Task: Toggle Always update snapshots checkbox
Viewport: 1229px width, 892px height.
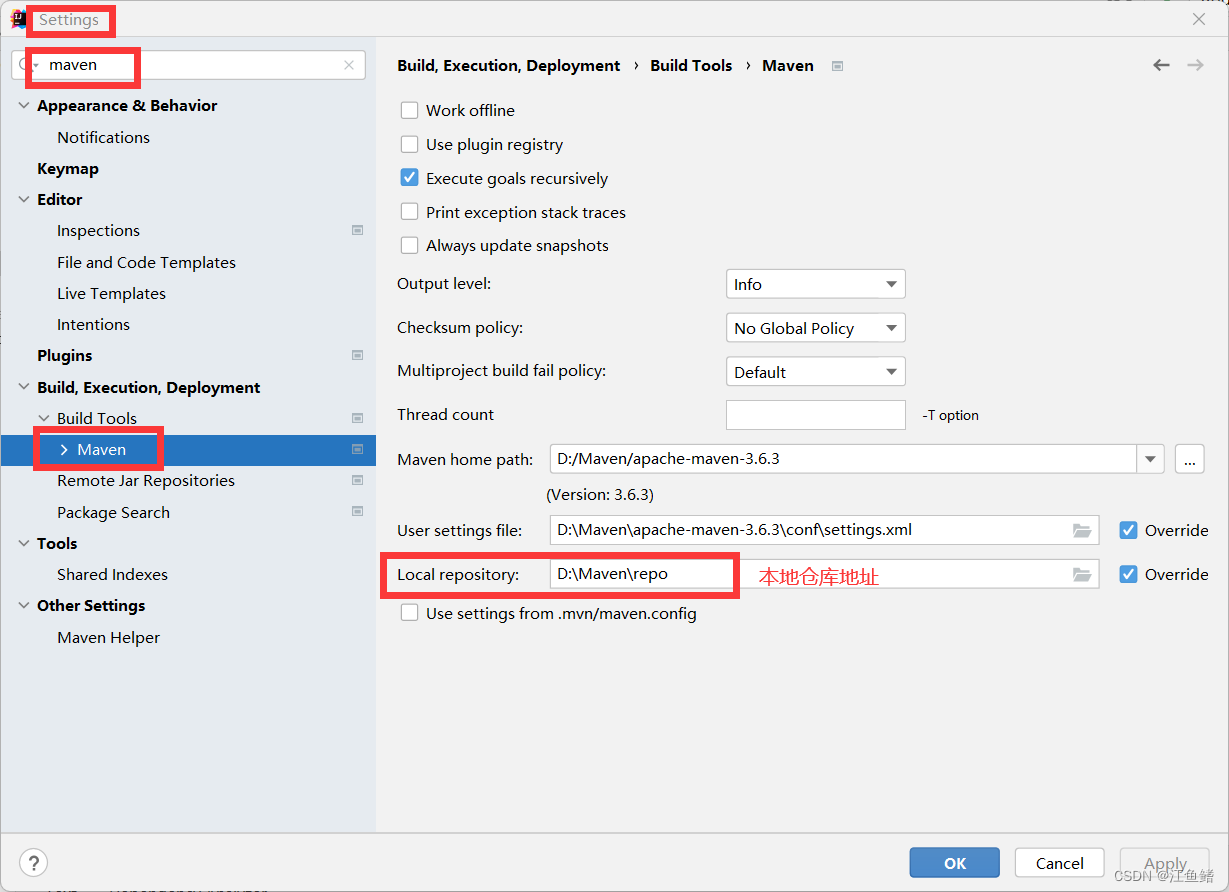Action: tap(409, 245)
